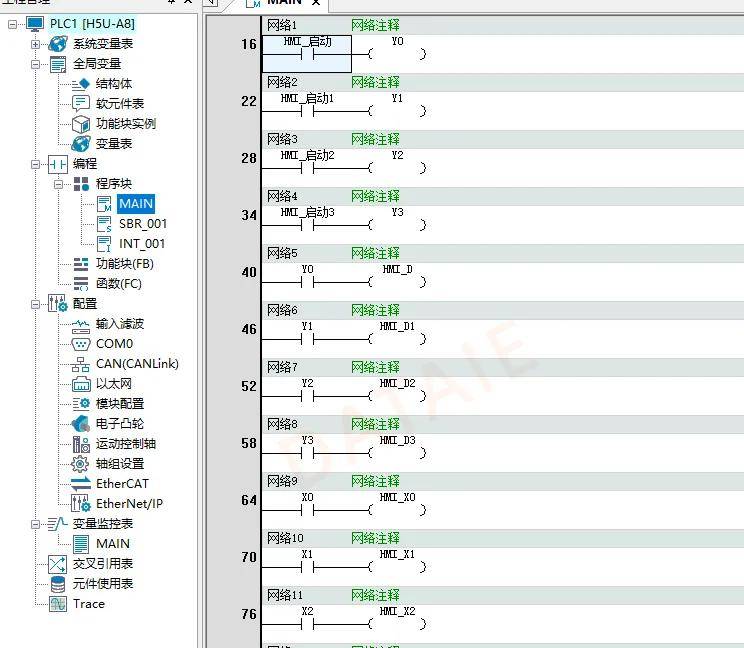Collapse the 程序块 tree node

[58, 184]
